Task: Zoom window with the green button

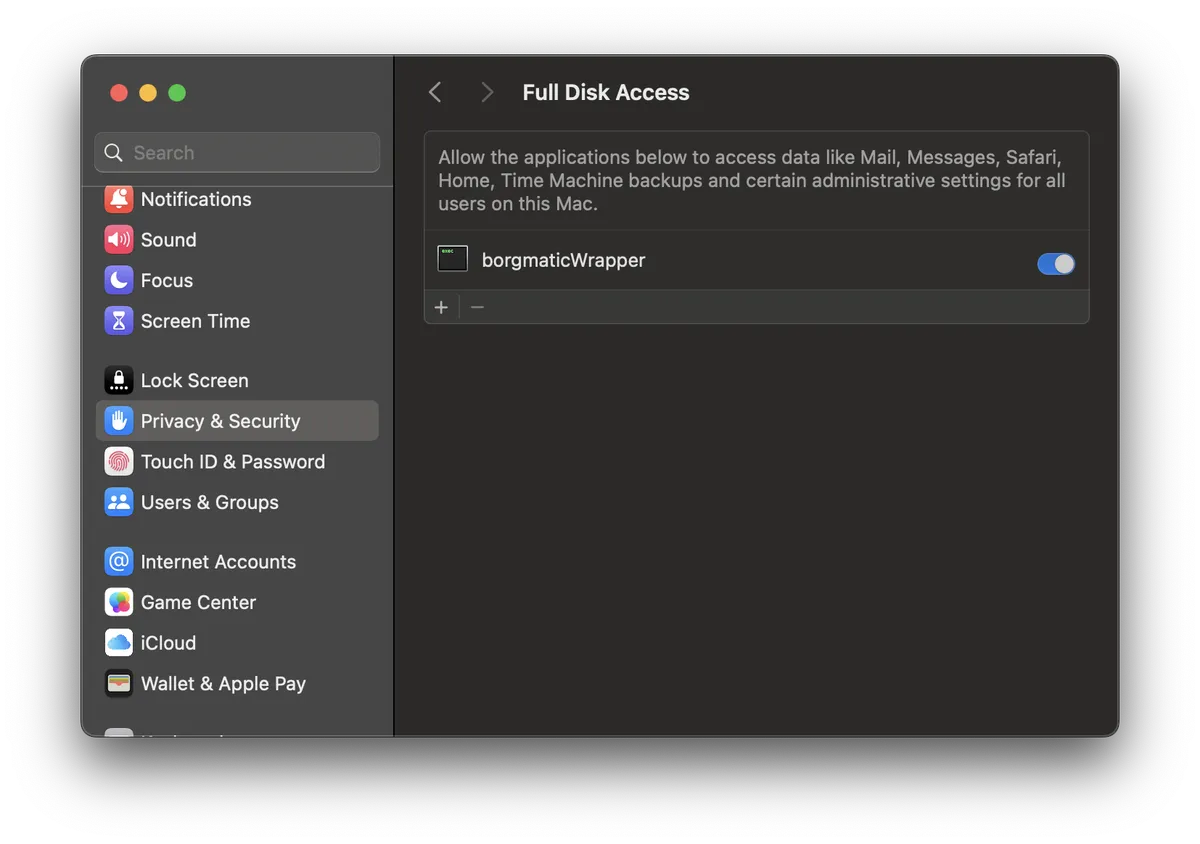Action: click(x=177, y=93)
